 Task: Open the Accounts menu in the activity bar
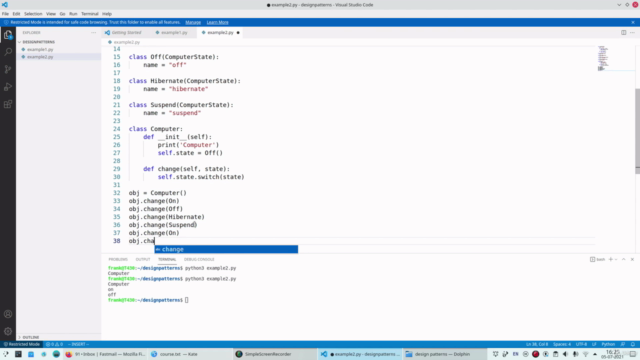(x=8, y=314)
